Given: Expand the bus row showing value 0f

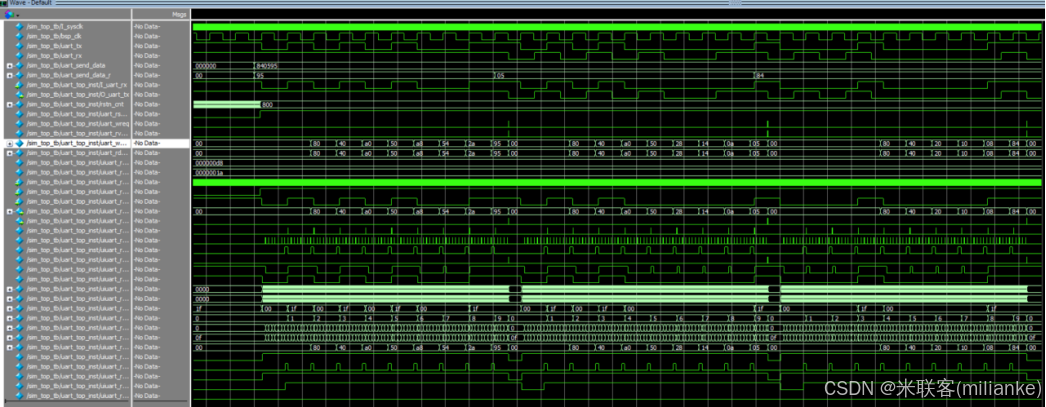Looking at the screenshot, I should tap(9, 338).
